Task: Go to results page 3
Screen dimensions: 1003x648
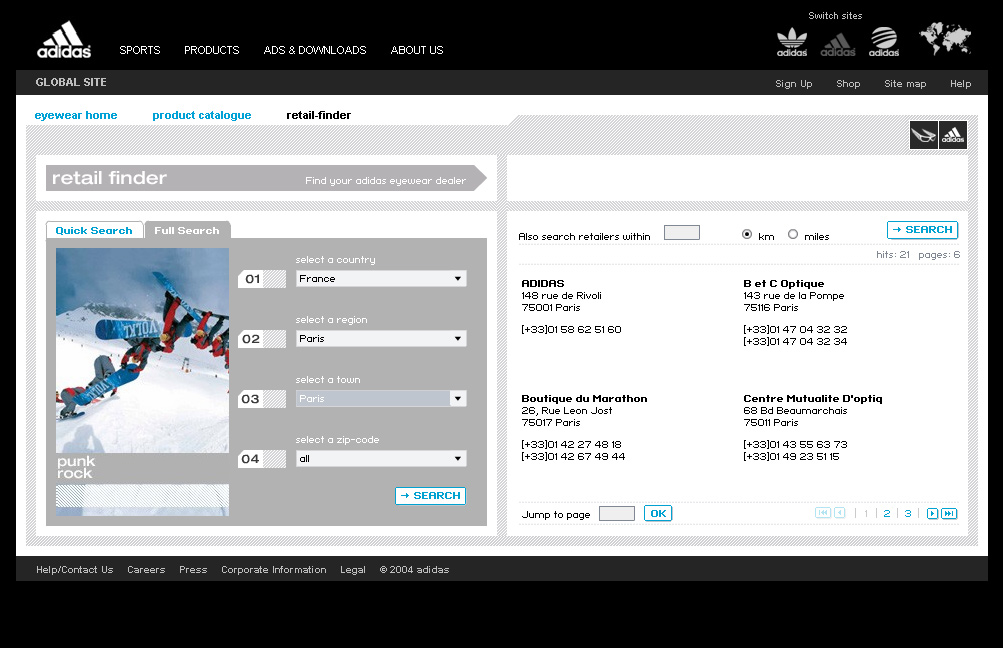Action: [x=907, y=513]
